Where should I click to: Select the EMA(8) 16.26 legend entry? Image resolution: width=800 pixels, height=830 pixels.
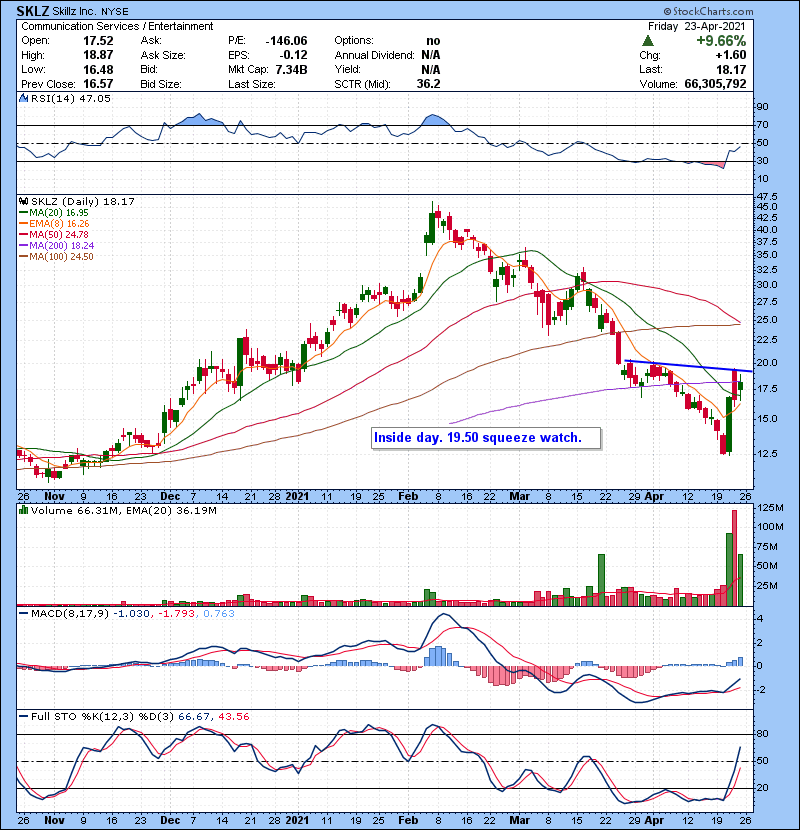click(x=54, y=223)
